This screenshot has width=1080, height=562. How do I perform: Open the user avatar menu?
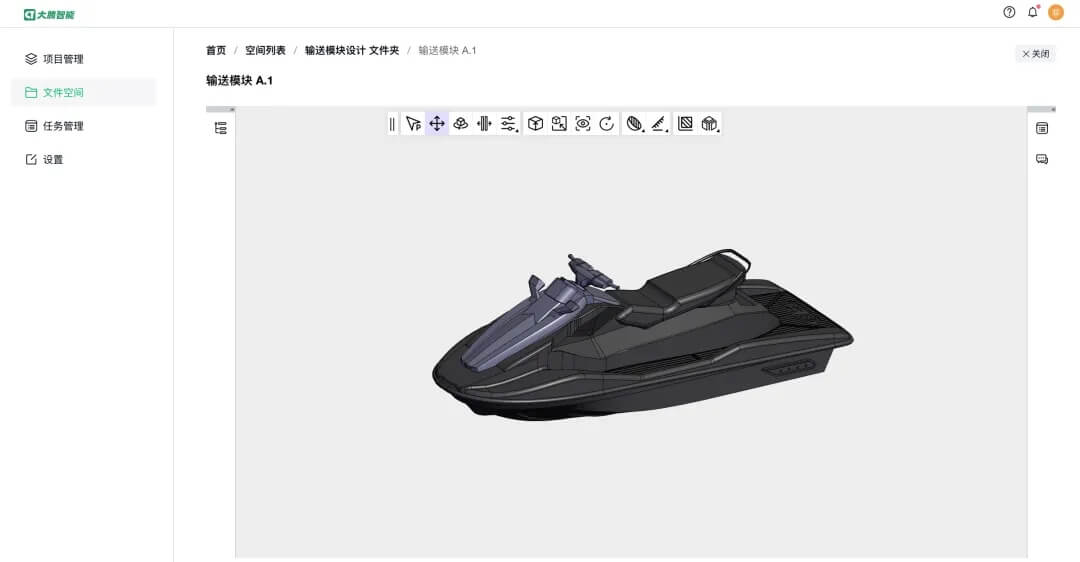click(1056, 12)
